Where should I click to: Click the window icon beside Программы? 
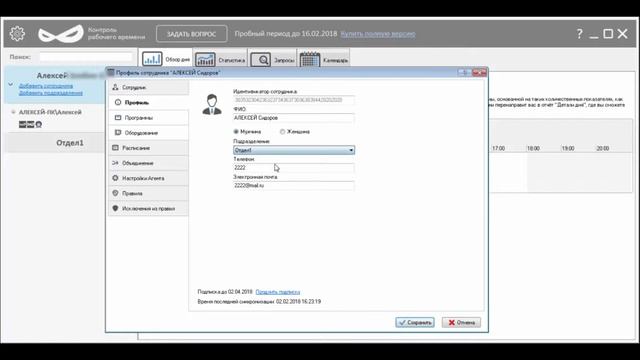[118, 118]
